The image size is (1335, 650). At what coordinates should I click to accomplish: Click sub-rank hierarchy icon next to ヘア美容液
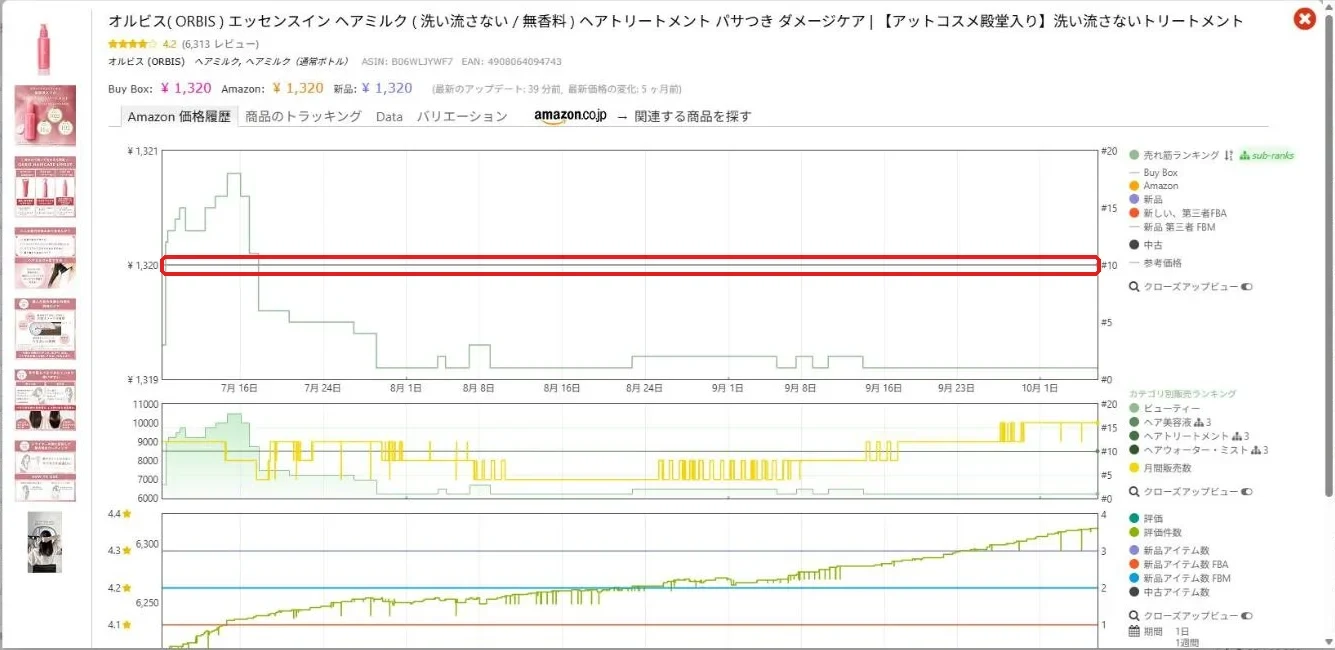(1200, 422)
